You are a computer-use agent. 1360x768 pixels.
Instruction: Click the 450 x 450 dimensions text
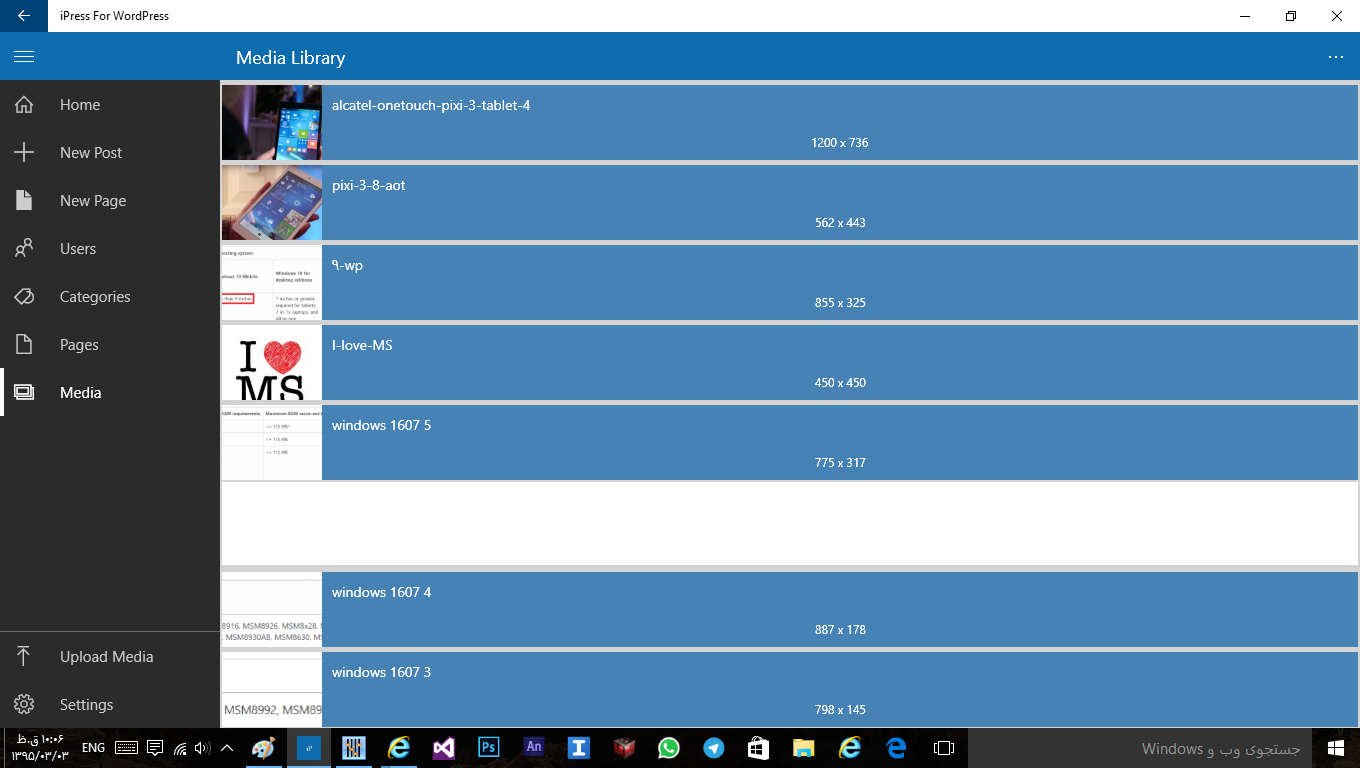840,383
